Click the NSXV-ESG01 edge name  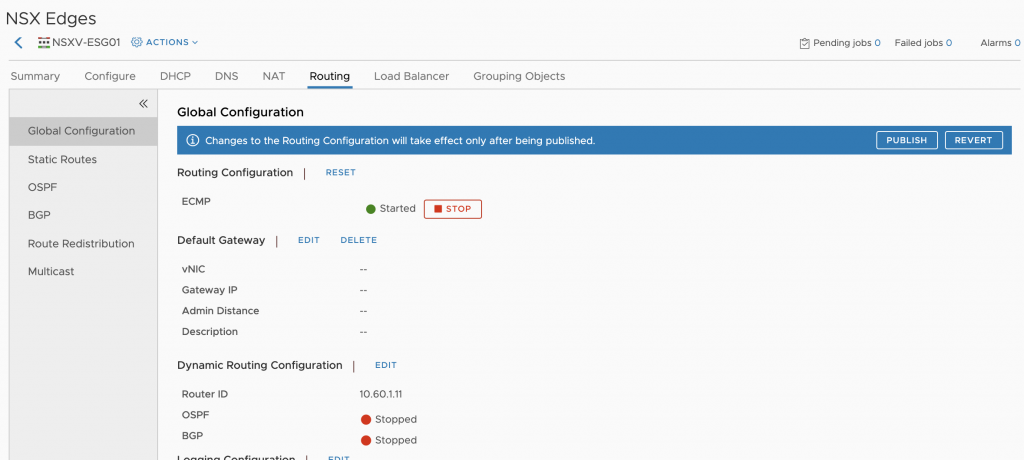(86, 42)
